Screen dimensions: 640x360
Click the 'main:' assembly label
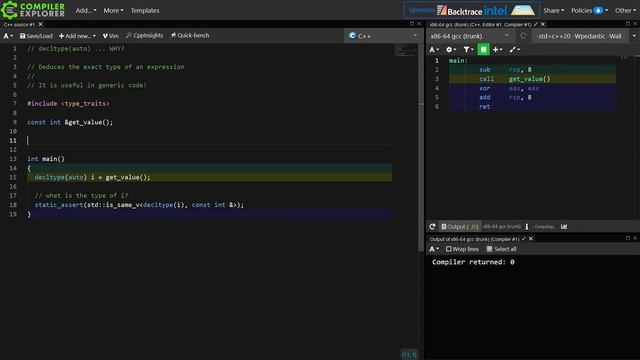[458, 60]
